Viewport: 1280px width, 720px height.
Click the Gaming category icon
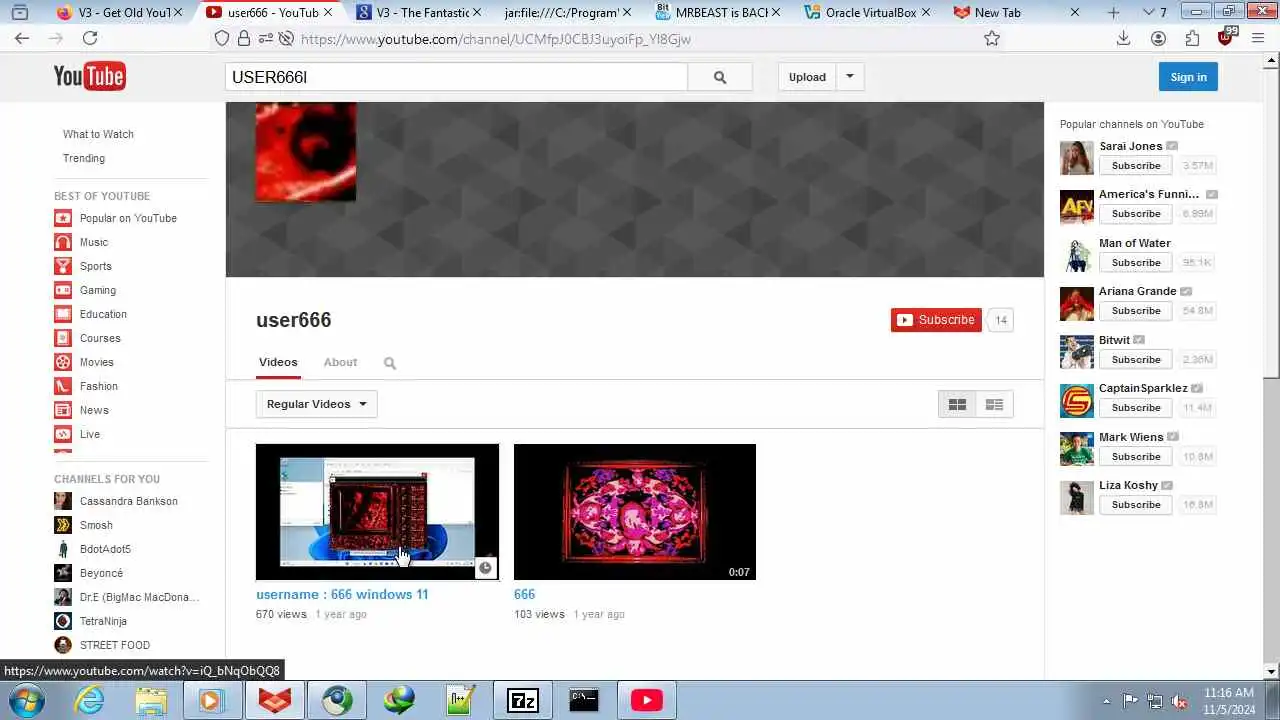[63, 290]
